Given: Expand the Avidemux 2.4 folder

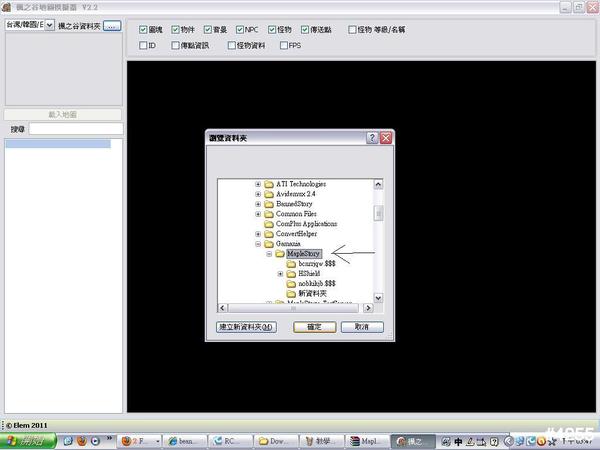Looking at the screenshot, I should point(258,194).
